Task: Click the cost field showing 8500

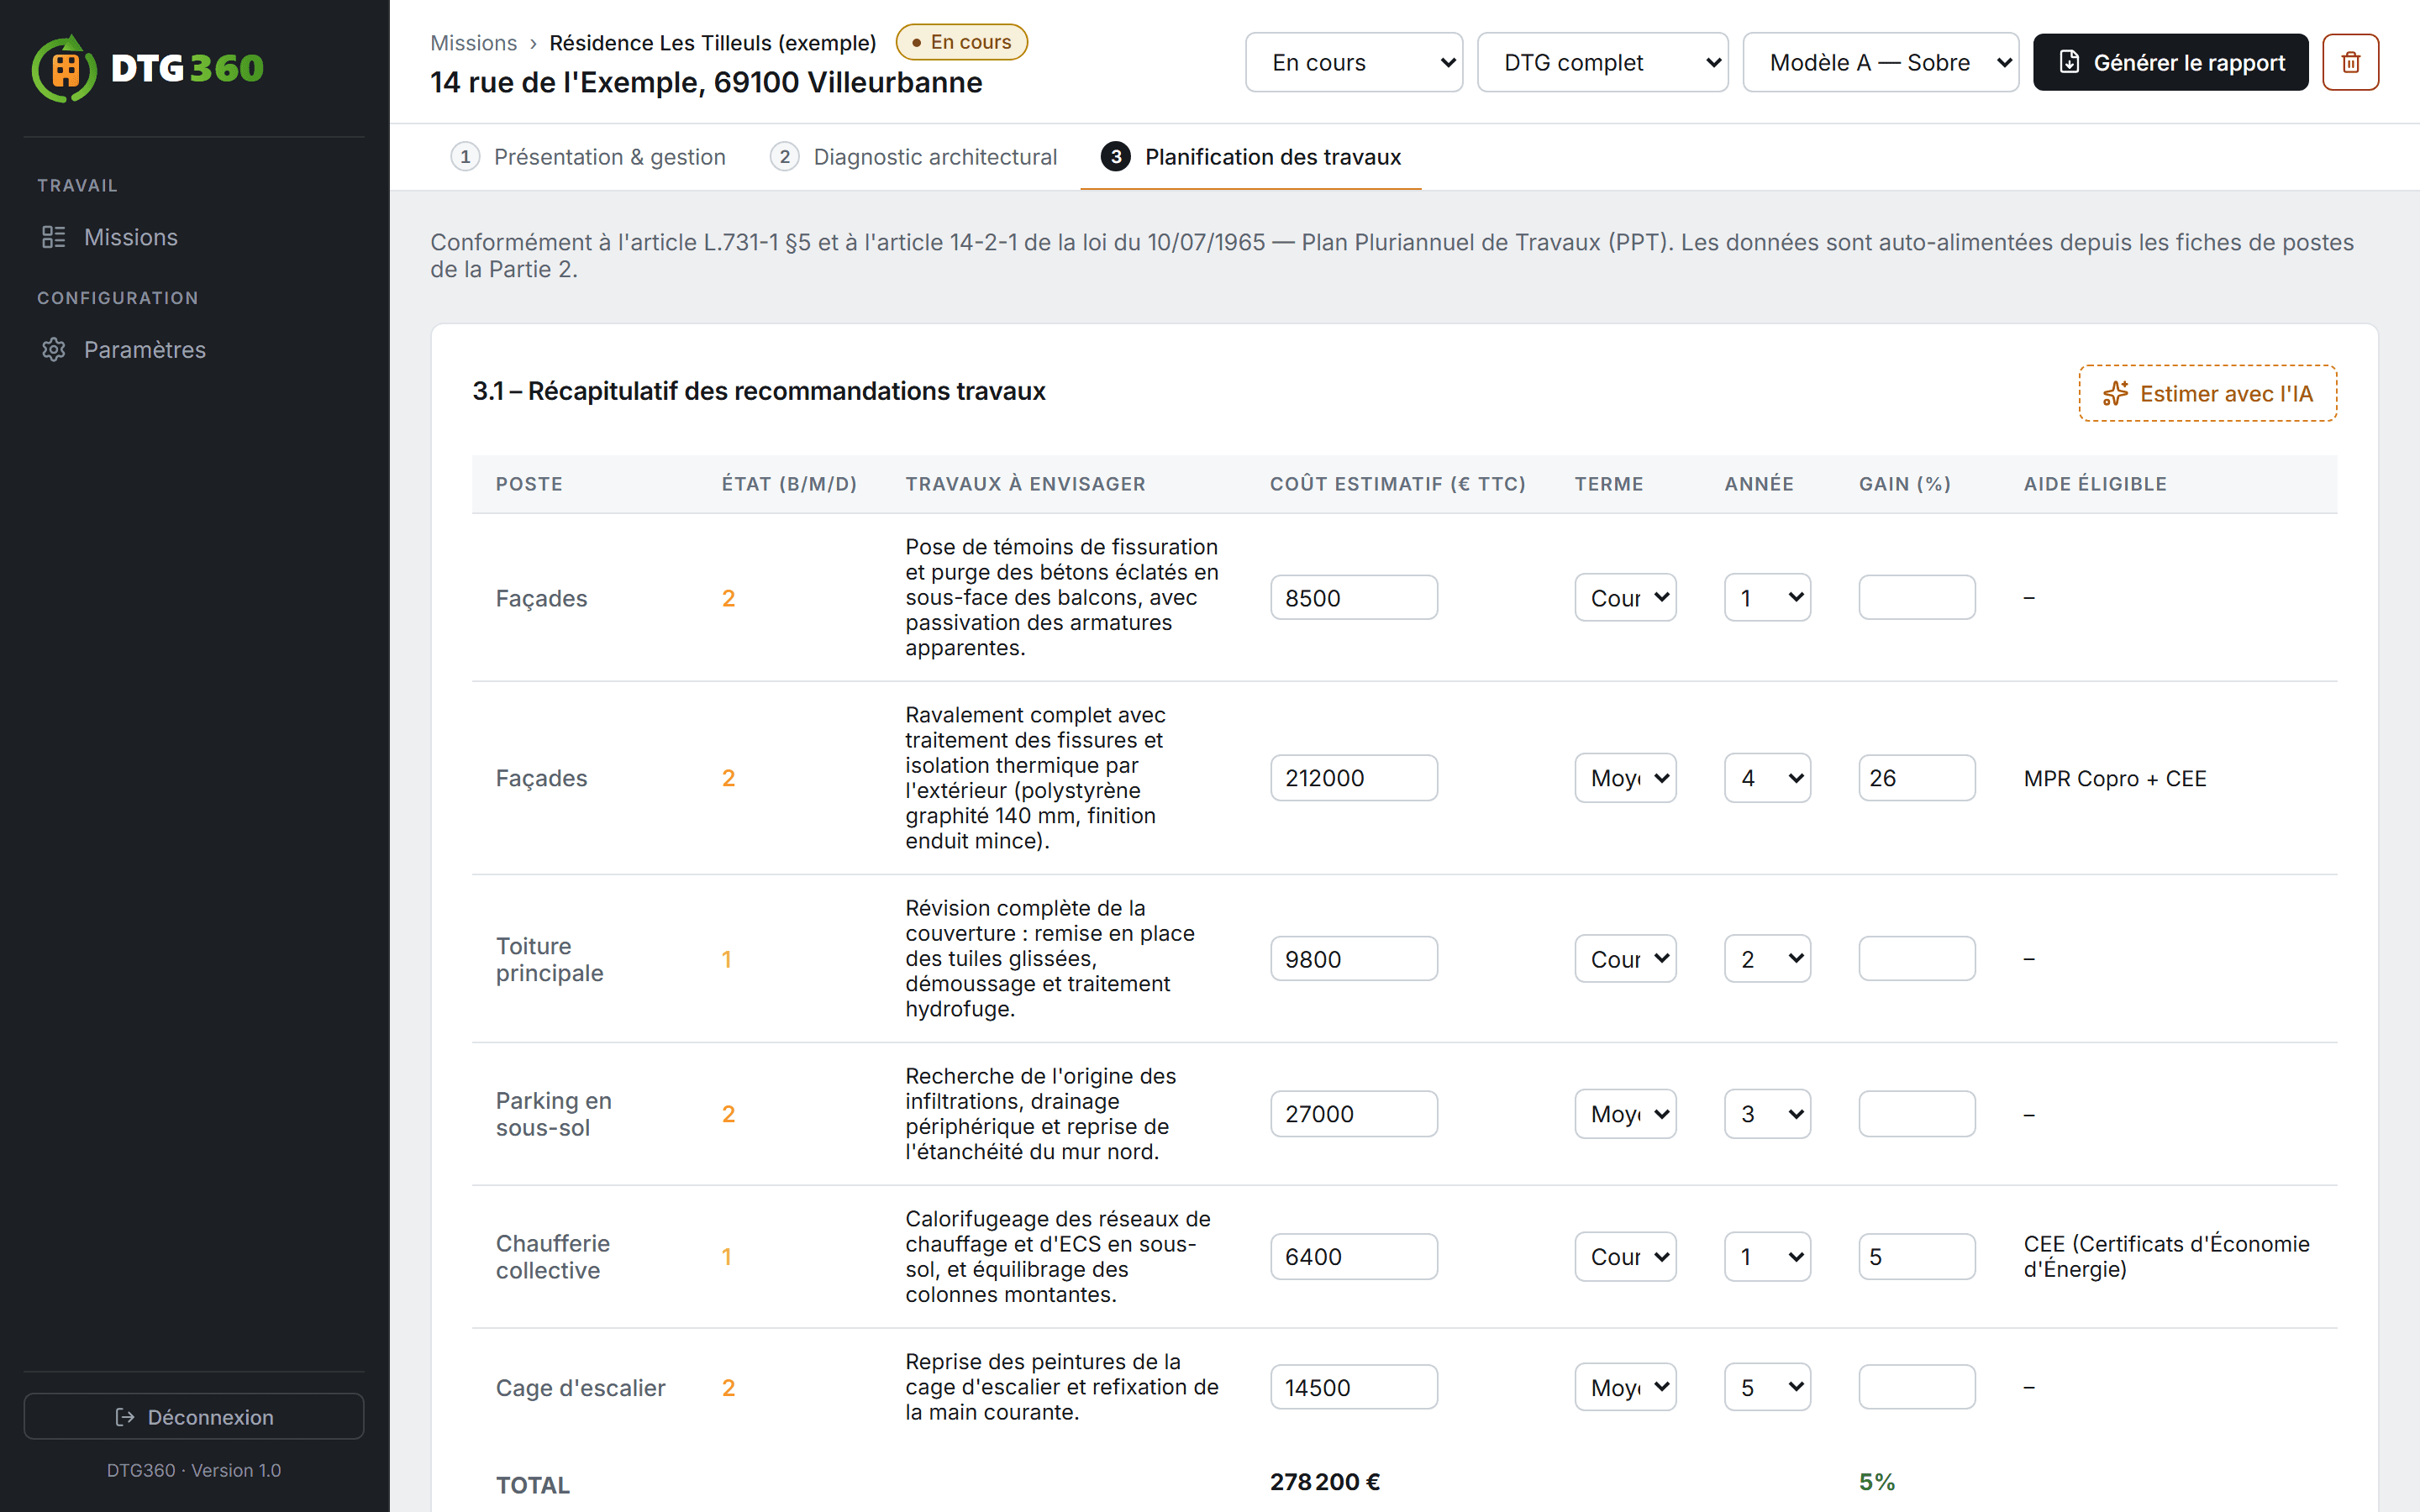Action: 1354,597
